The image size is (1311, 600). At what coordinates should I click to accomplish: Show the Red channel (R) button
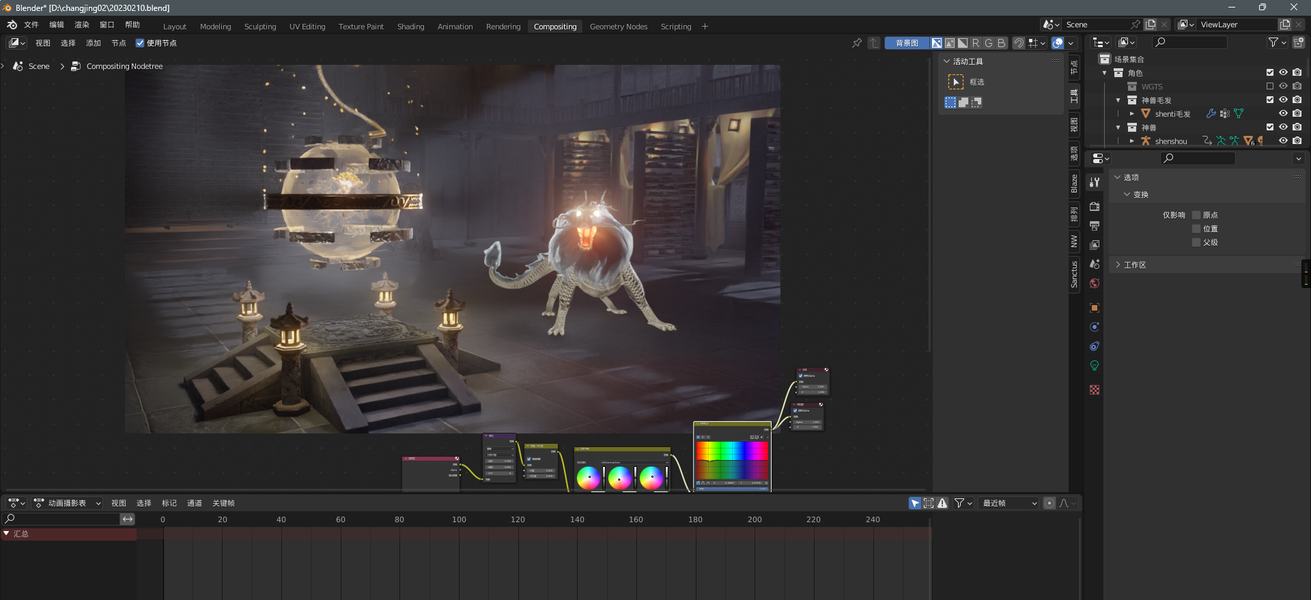coord(976,43)
